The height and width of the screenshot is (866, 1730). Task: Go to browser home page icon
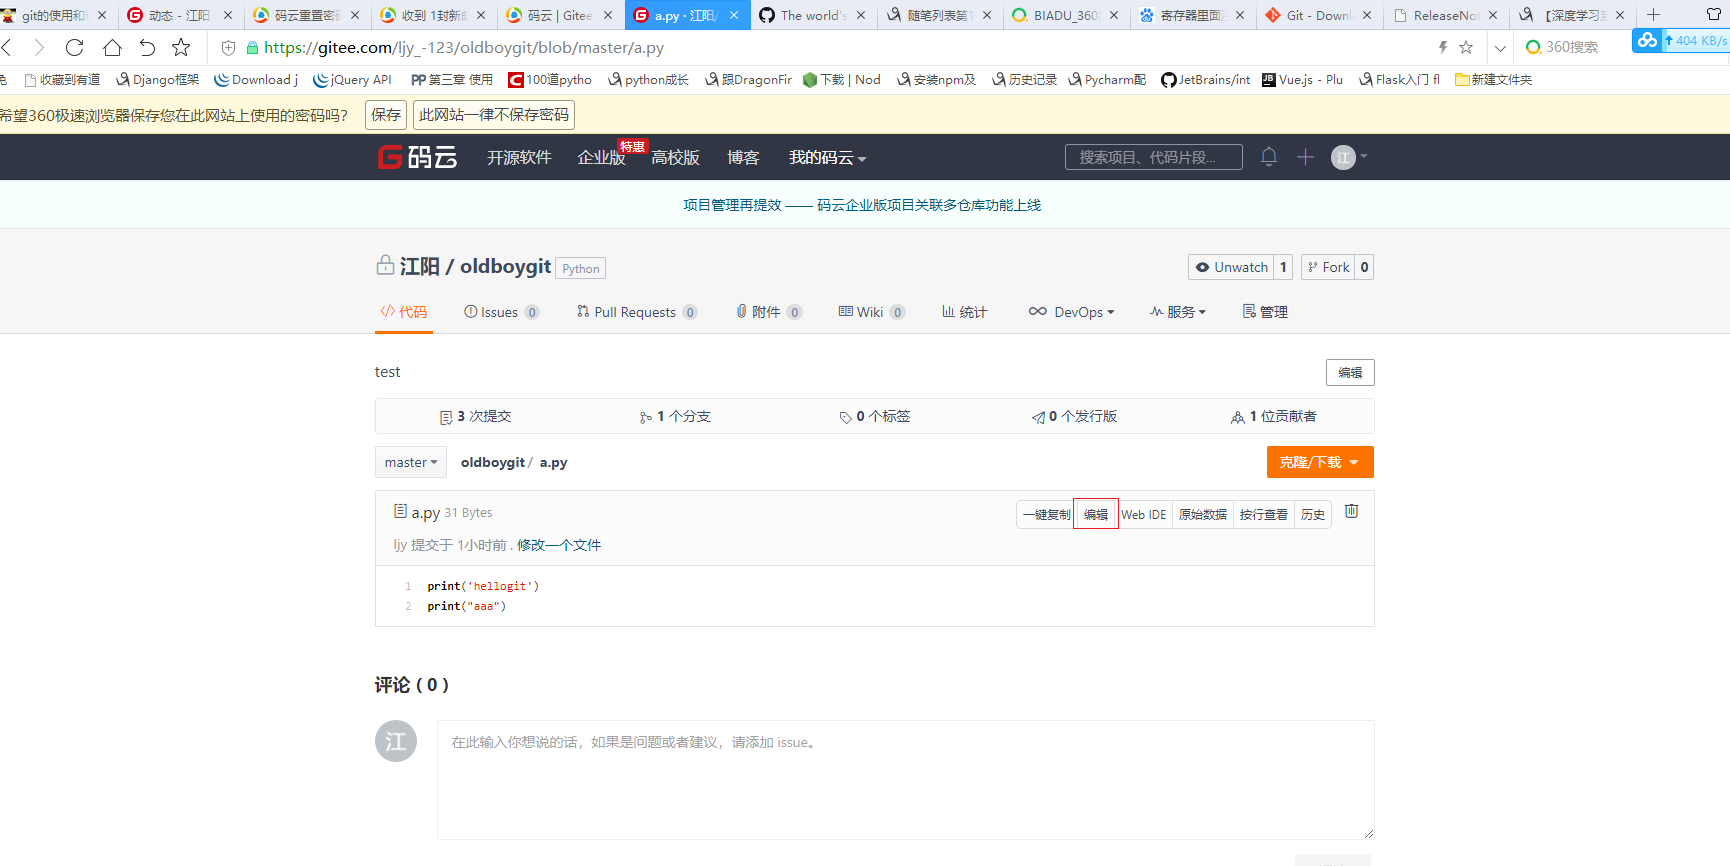[112, 47]
